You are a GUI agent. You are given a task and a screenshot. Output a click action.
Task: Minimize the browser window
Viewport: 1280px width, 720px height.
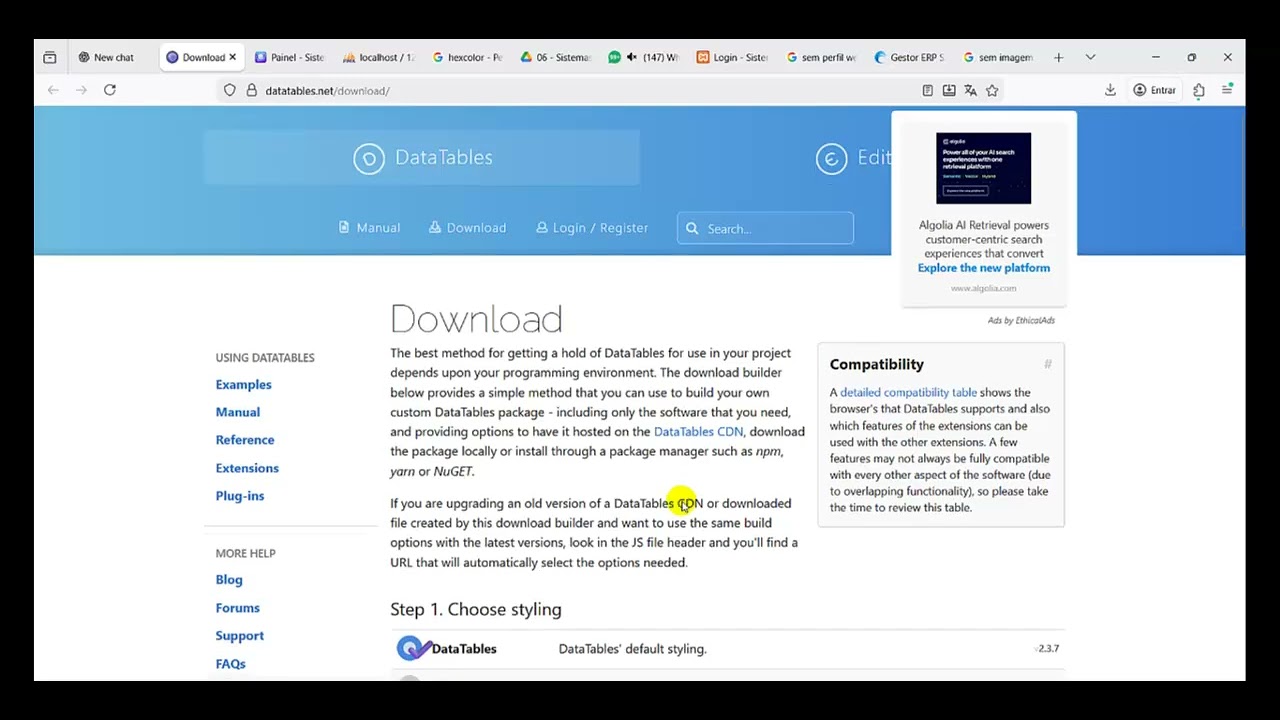[x=1155, y=58]
